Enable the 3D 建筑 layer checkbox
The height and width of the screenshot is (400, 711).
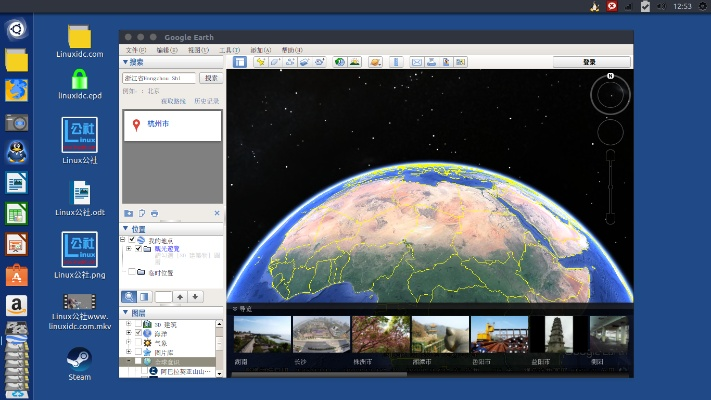click(x=138, y=324)
